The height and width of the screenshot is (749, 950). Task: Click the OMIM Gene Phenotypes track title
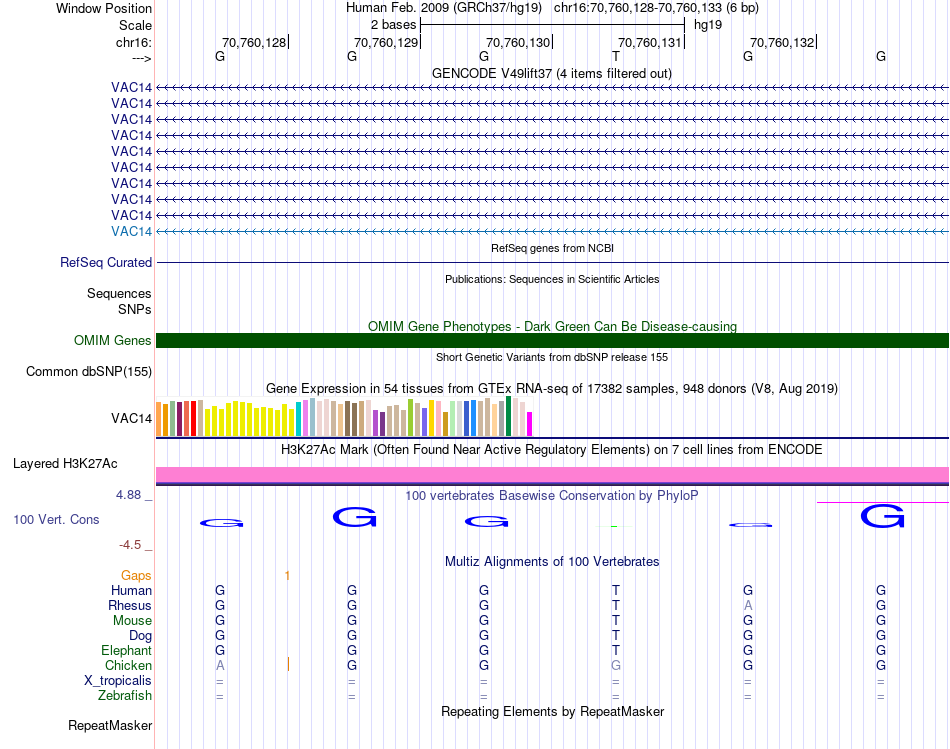pos(552,326)
